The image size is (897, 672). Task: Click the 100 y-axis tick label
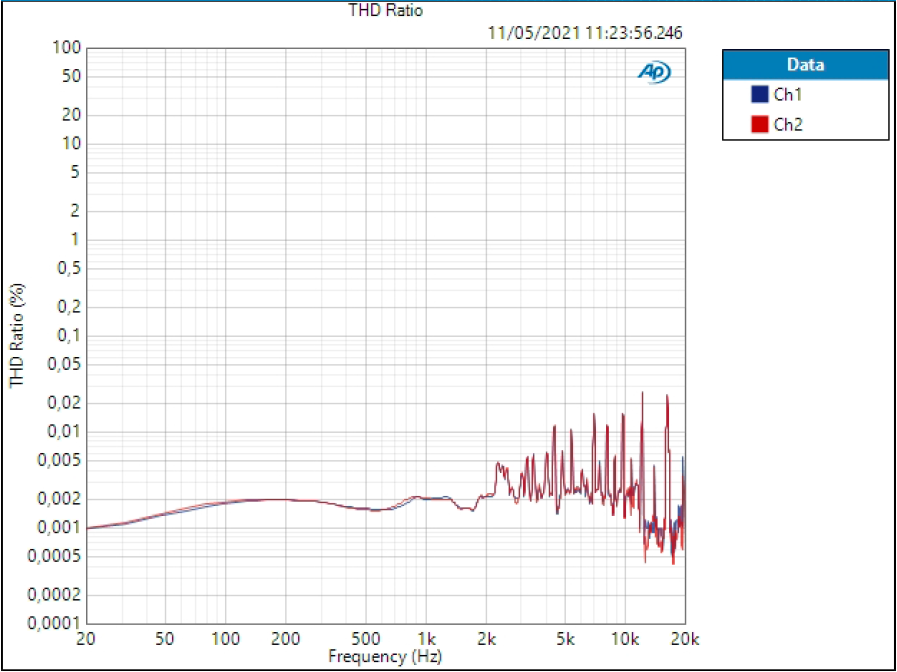coord(66,48)
